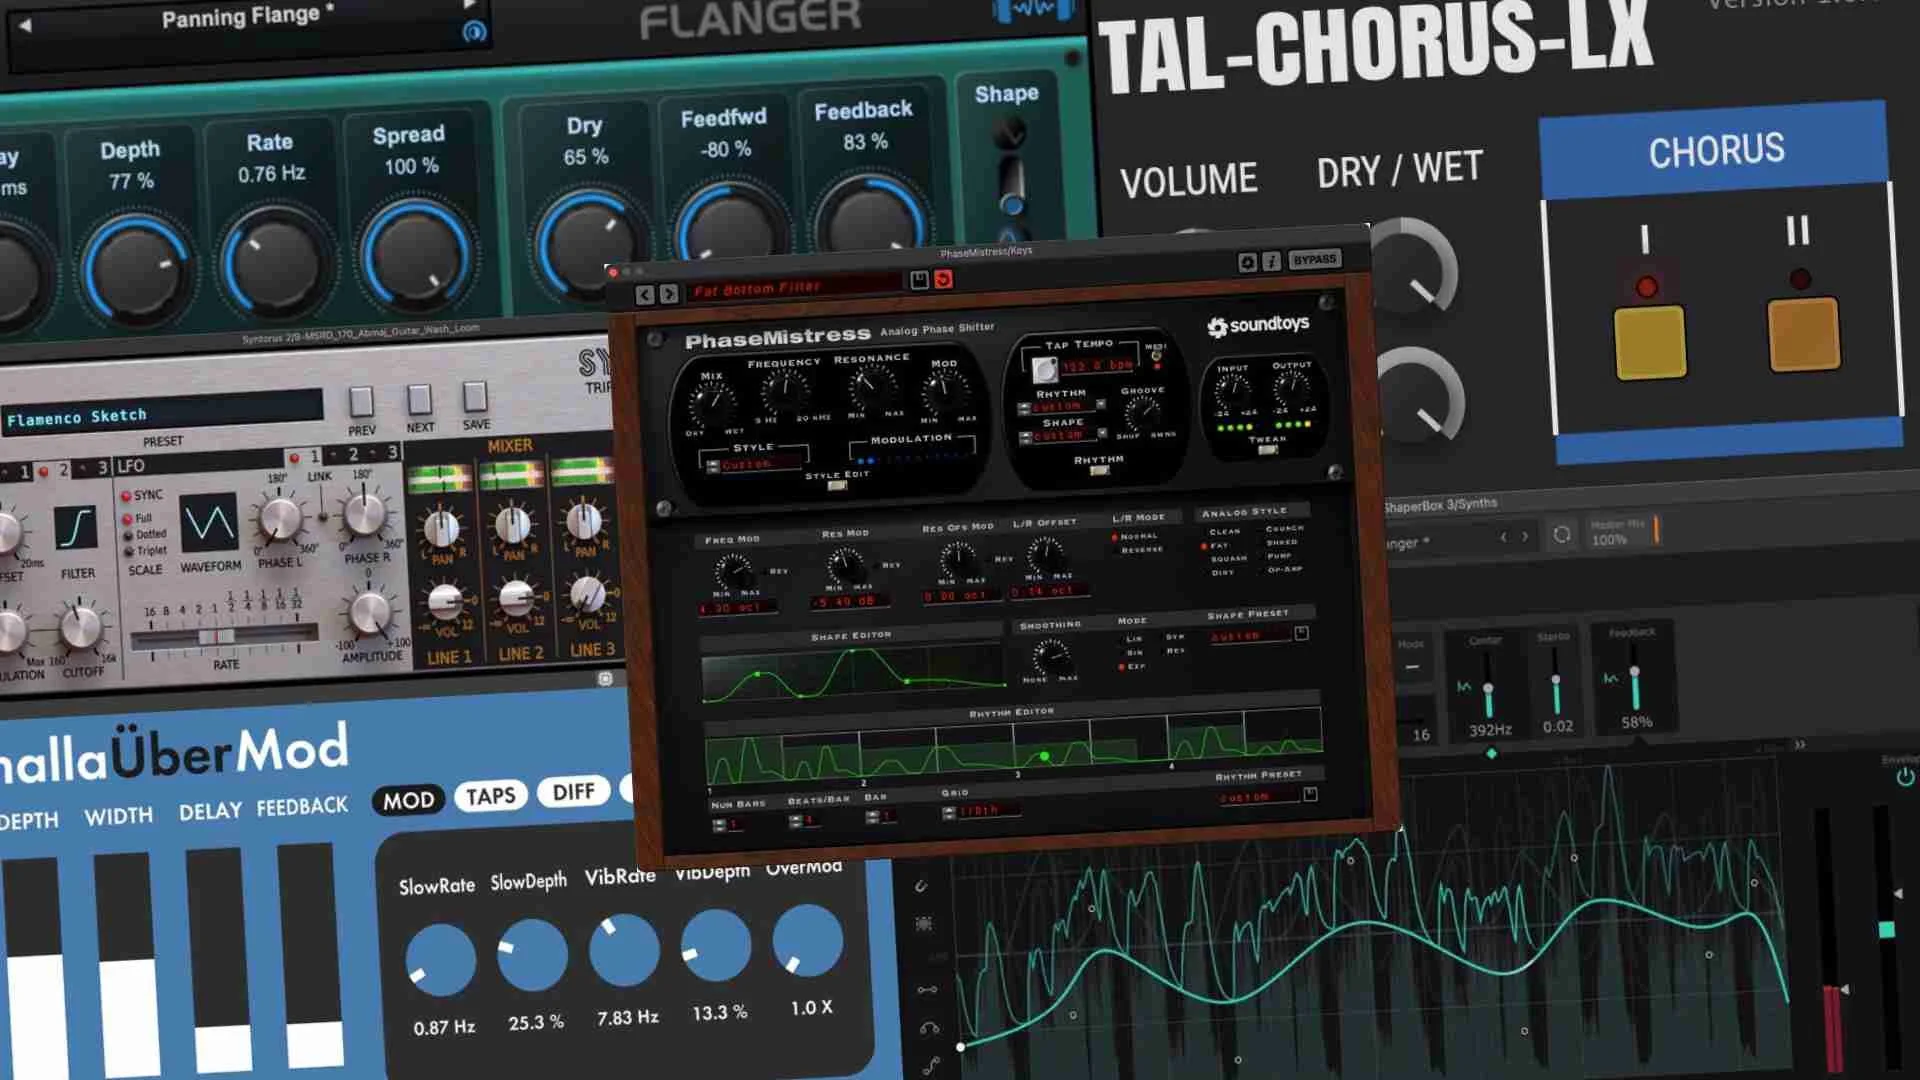Click the Shape Preset save icon
The image size is (1920, 1080).
pos(1301,632)
